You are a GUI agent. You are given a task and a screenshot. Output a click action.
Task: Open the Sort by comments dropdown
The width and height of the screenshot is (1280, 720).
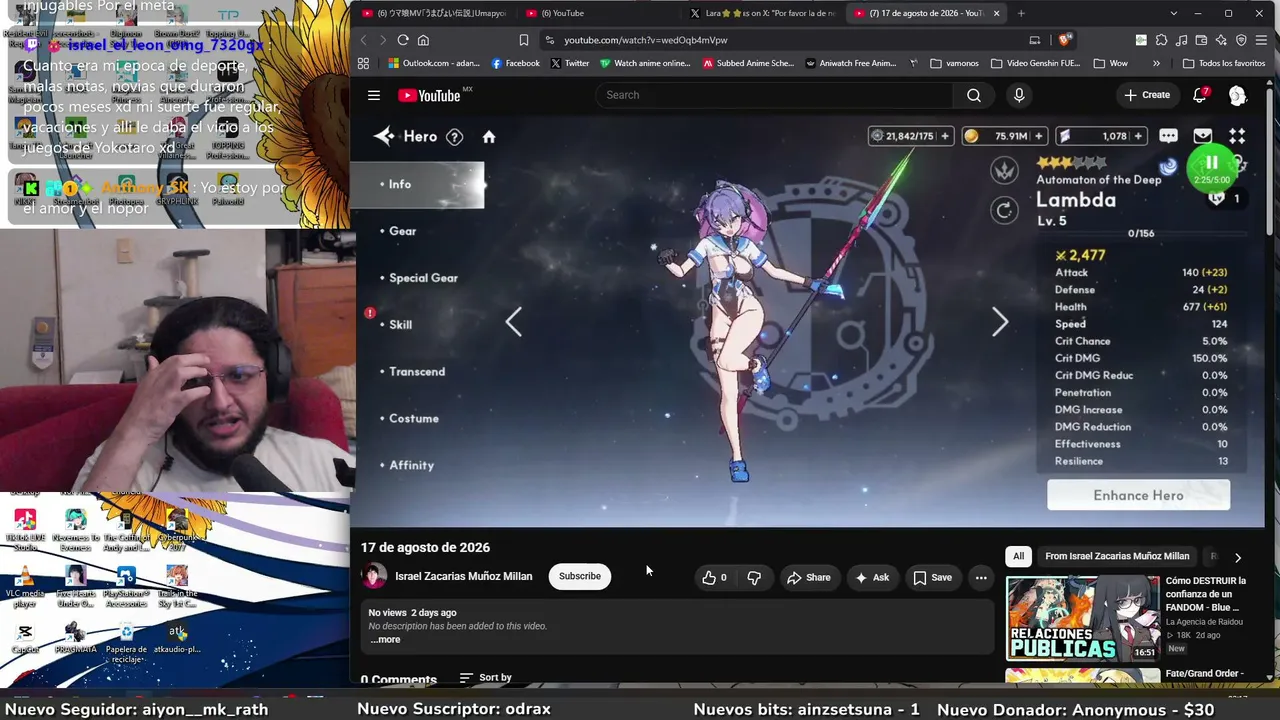pos(486,678)
